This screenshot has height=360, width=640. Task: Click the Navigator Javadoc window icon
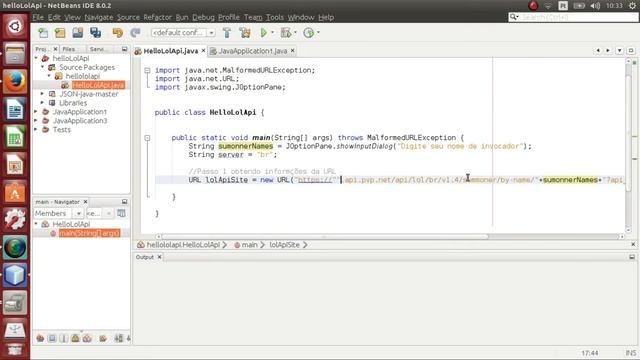tap(121, 213)
